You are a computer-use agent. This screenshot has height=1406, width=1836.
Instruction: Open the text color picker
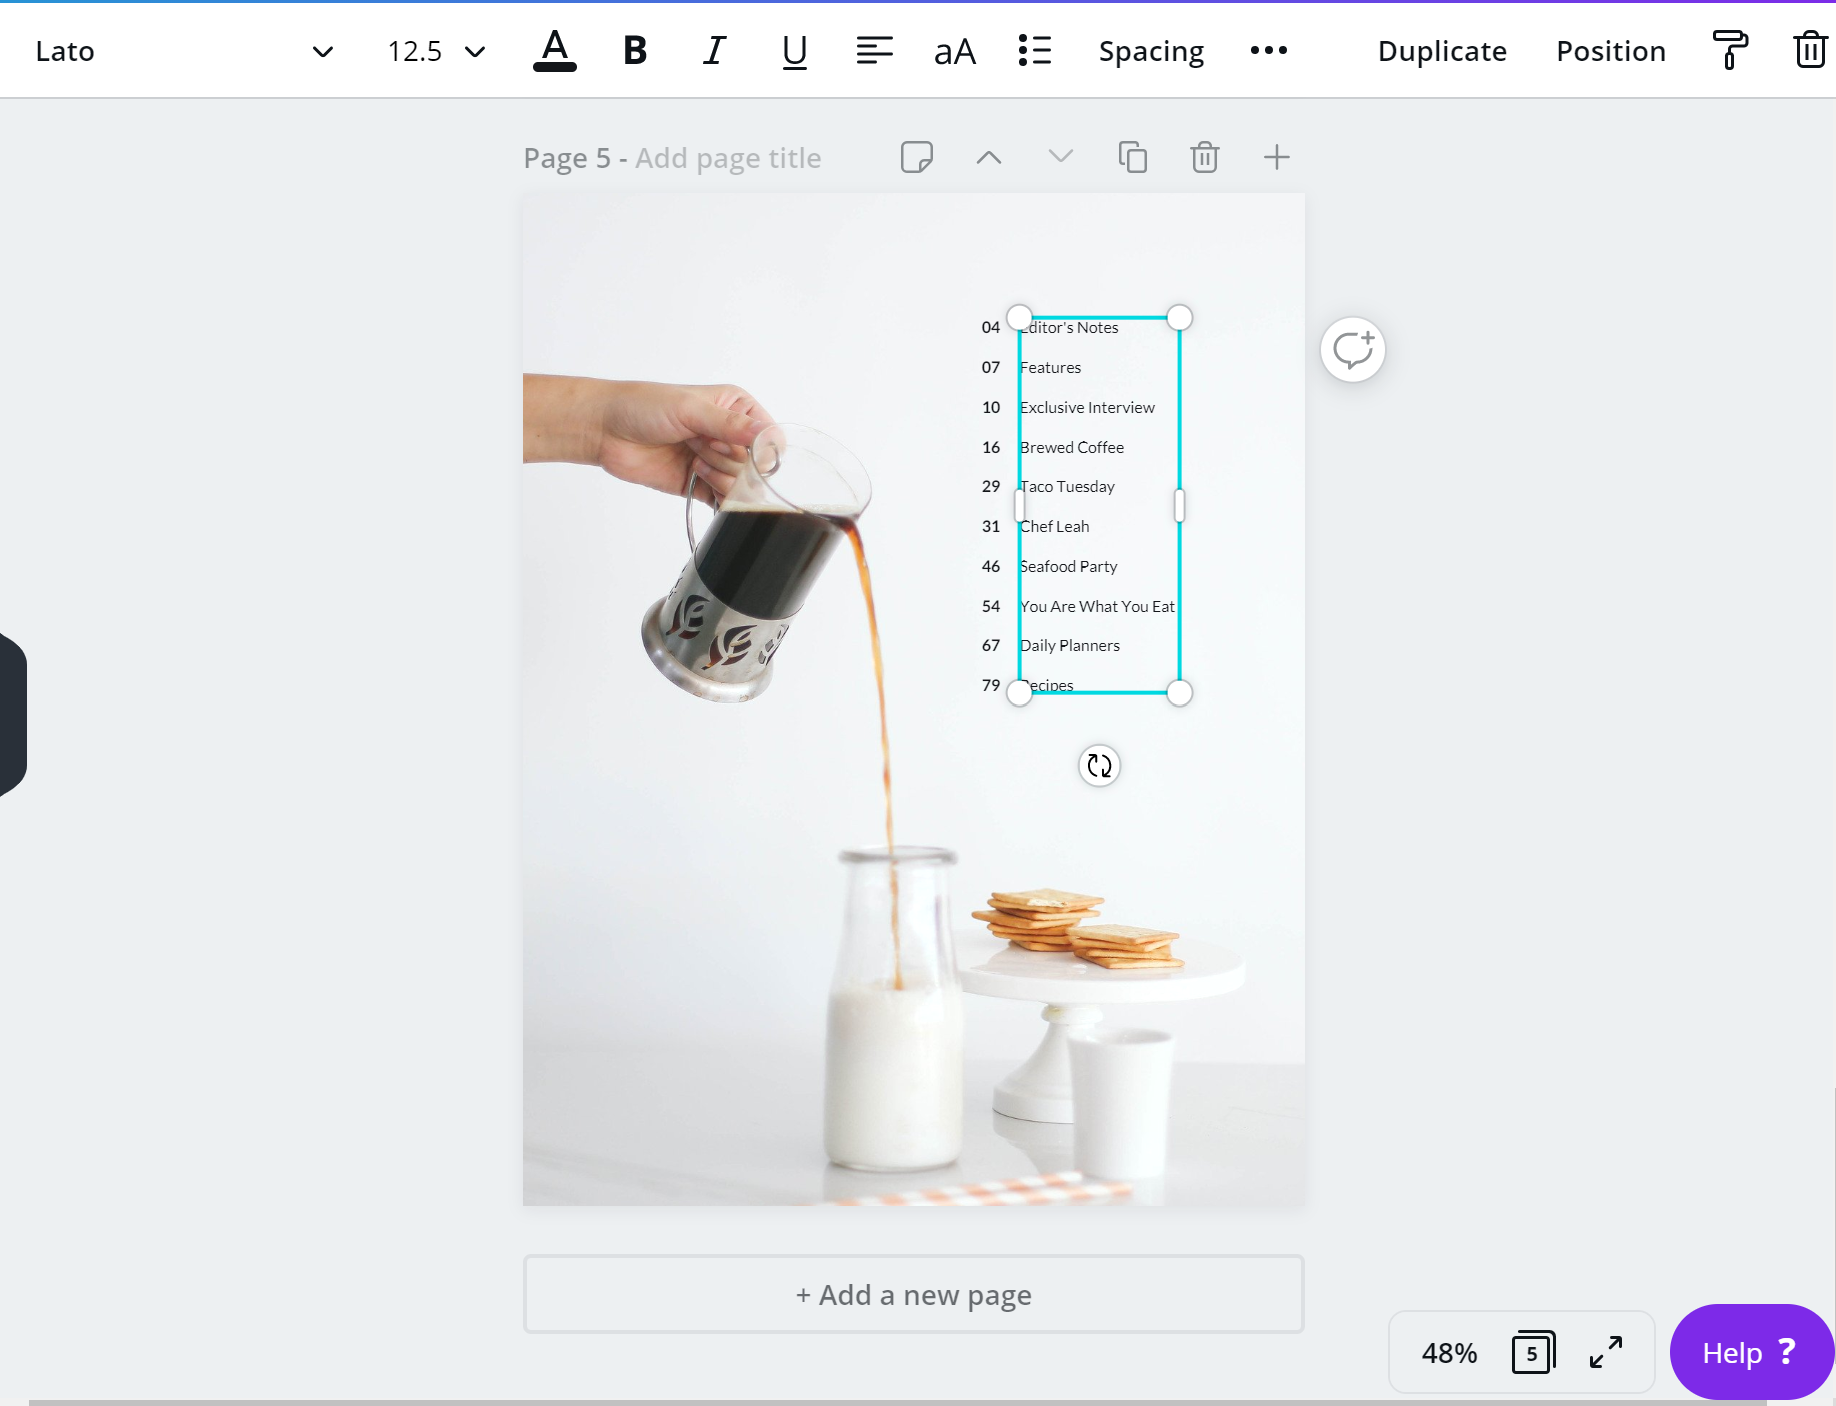pos(555,50)
